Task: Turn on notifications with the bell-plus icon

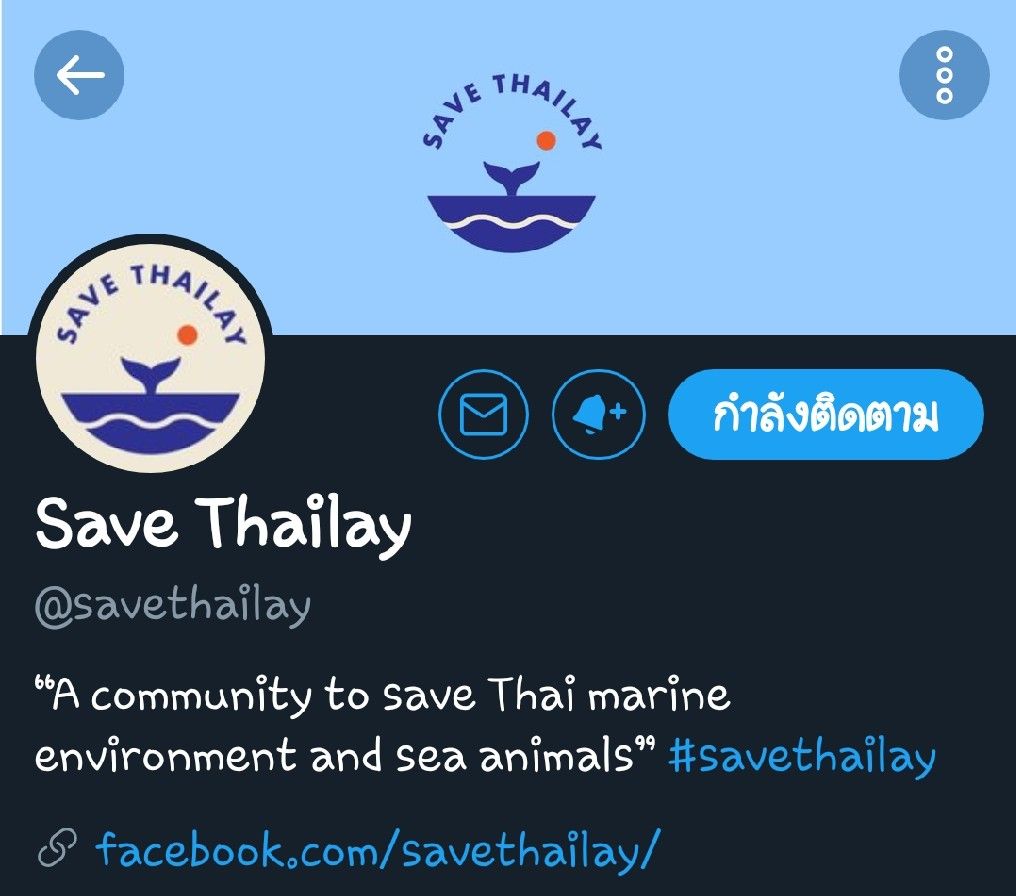Action: 599,414
